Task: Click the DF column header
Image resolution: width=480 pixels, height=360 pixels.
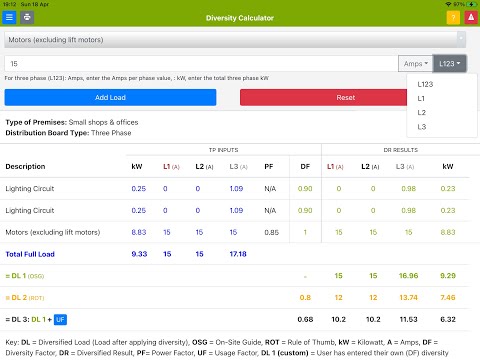Action: (x=305, y=166)
